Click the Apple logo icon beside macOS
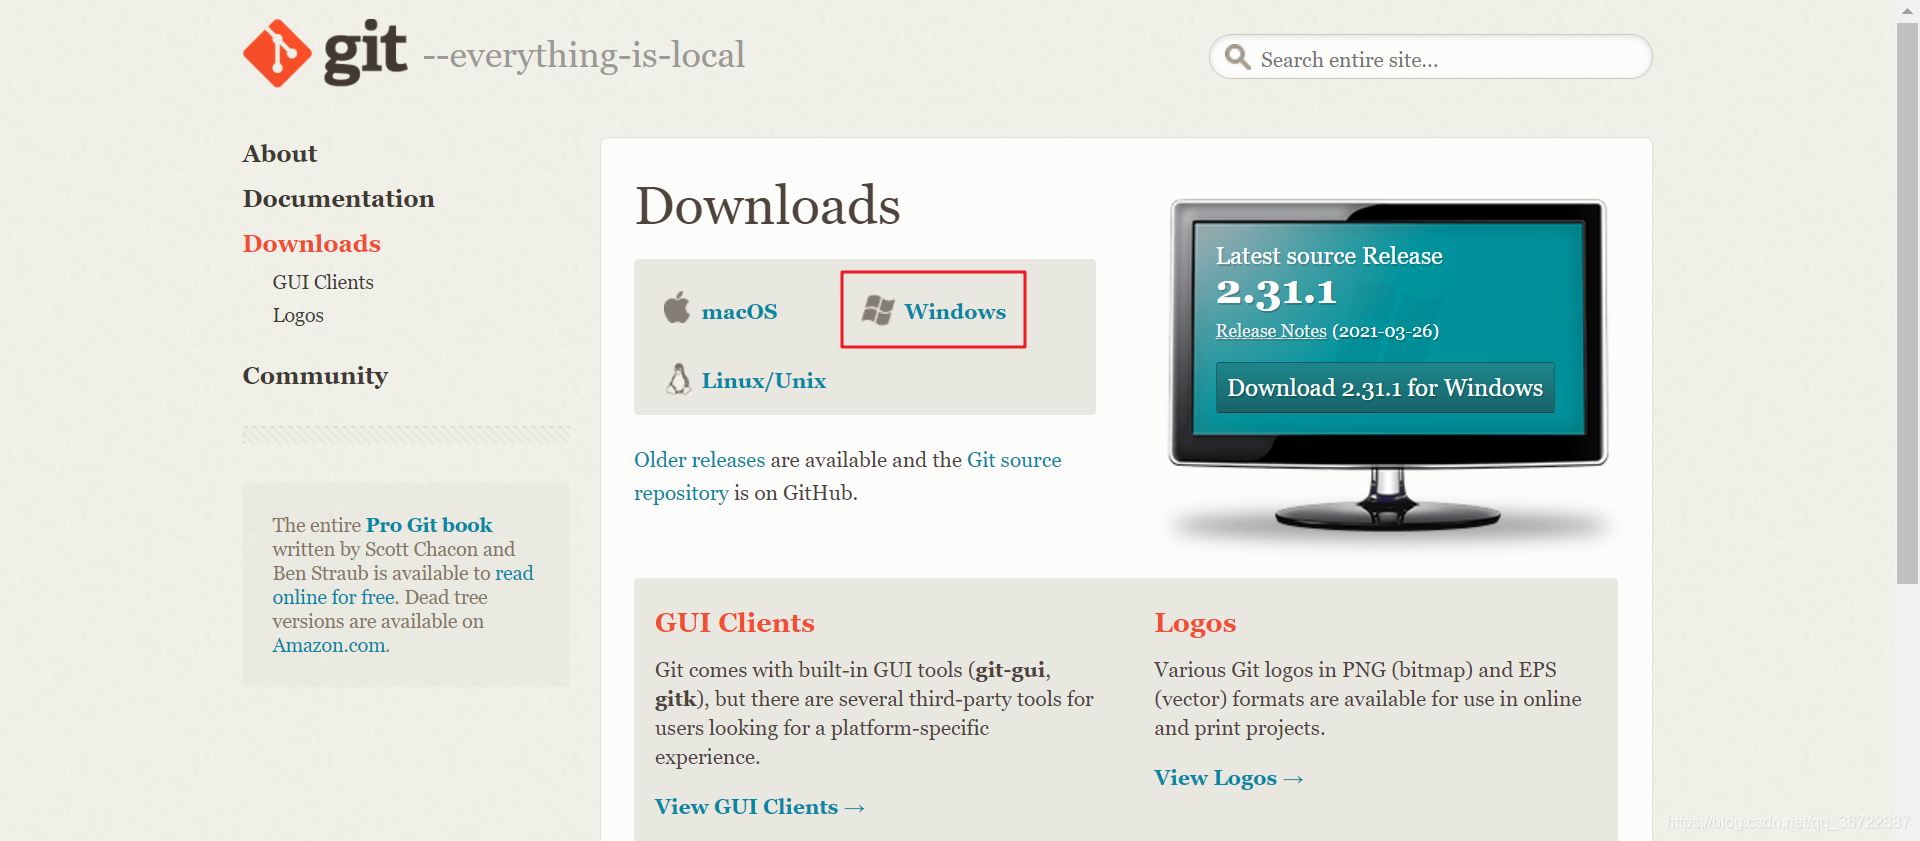1920x841 pixels. coord(677,308)
